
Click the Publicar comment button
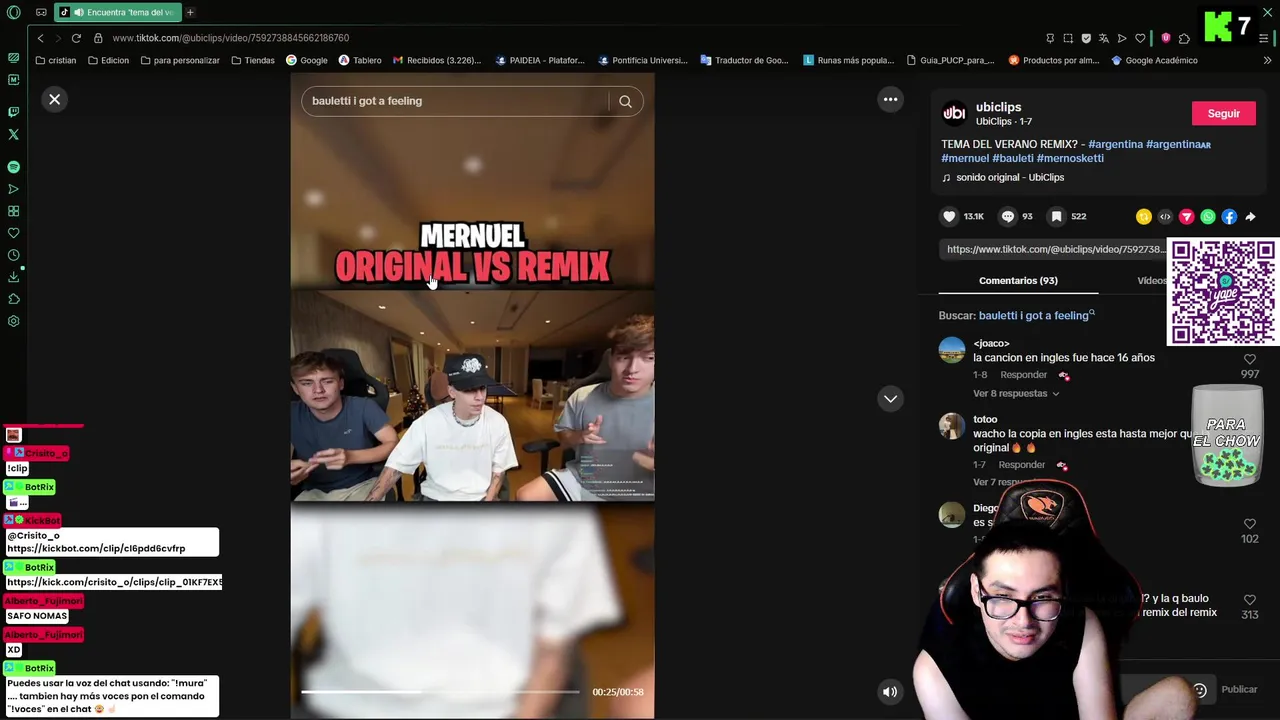pos(1239,689)
